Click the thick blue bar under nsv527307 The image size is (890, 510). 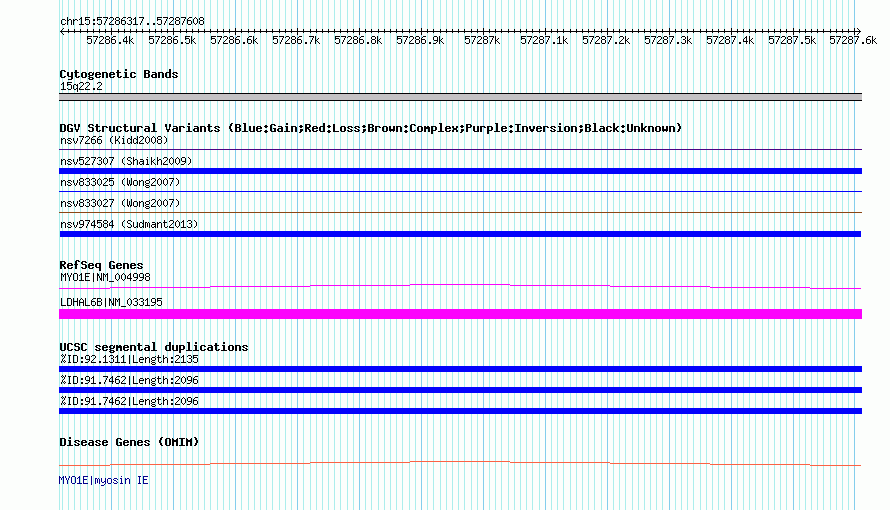point(460,171)
